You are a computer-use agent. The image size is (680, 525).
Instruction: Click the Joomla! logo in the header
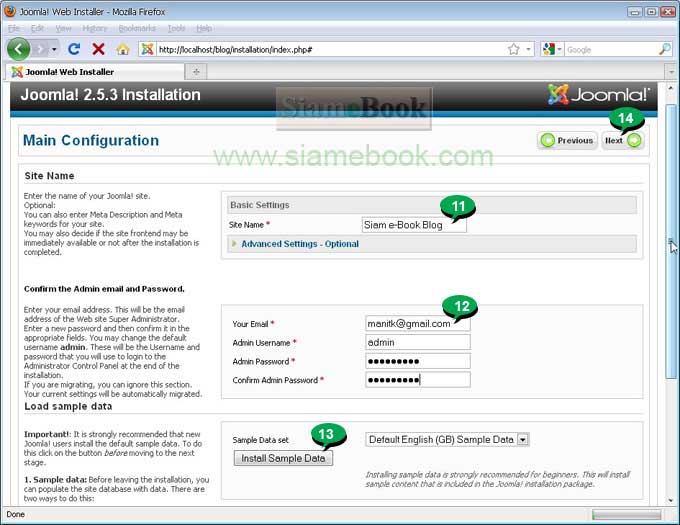(x=599, y=95)
